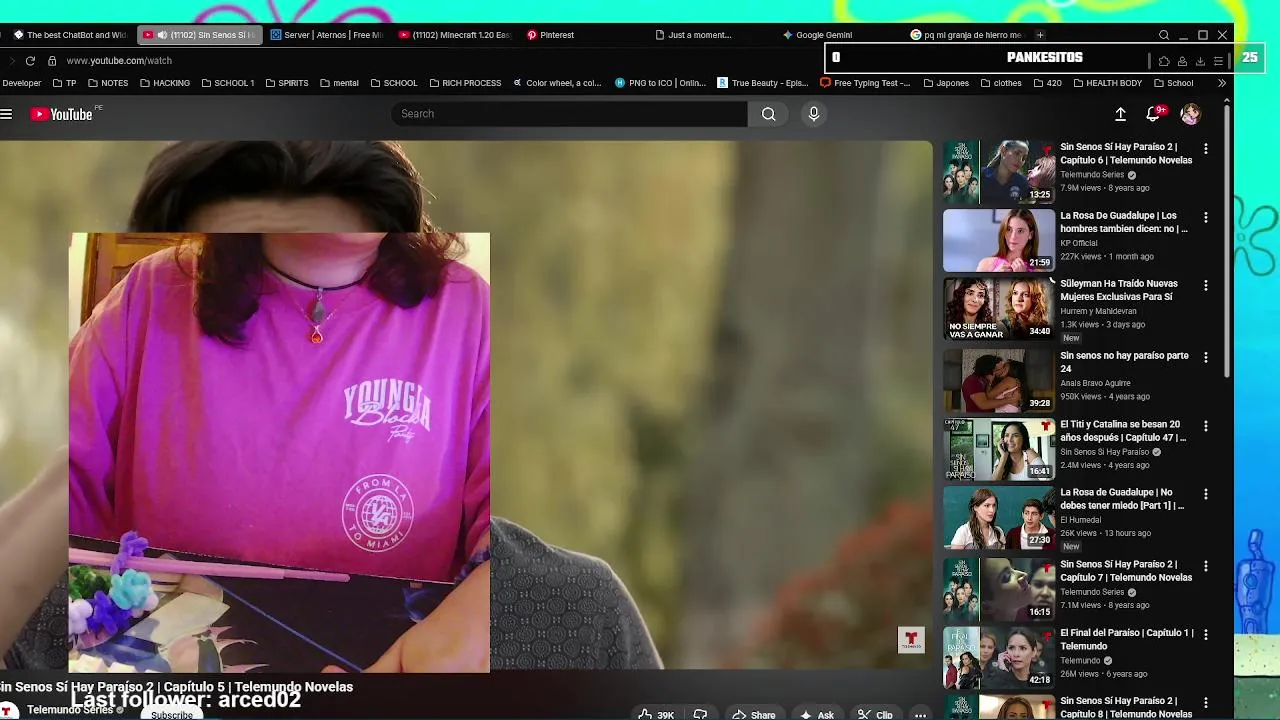Open the HACKING bookmark folder
Image resolution: width=1280 pixels, height=720 pixels.
coord(165,83)
